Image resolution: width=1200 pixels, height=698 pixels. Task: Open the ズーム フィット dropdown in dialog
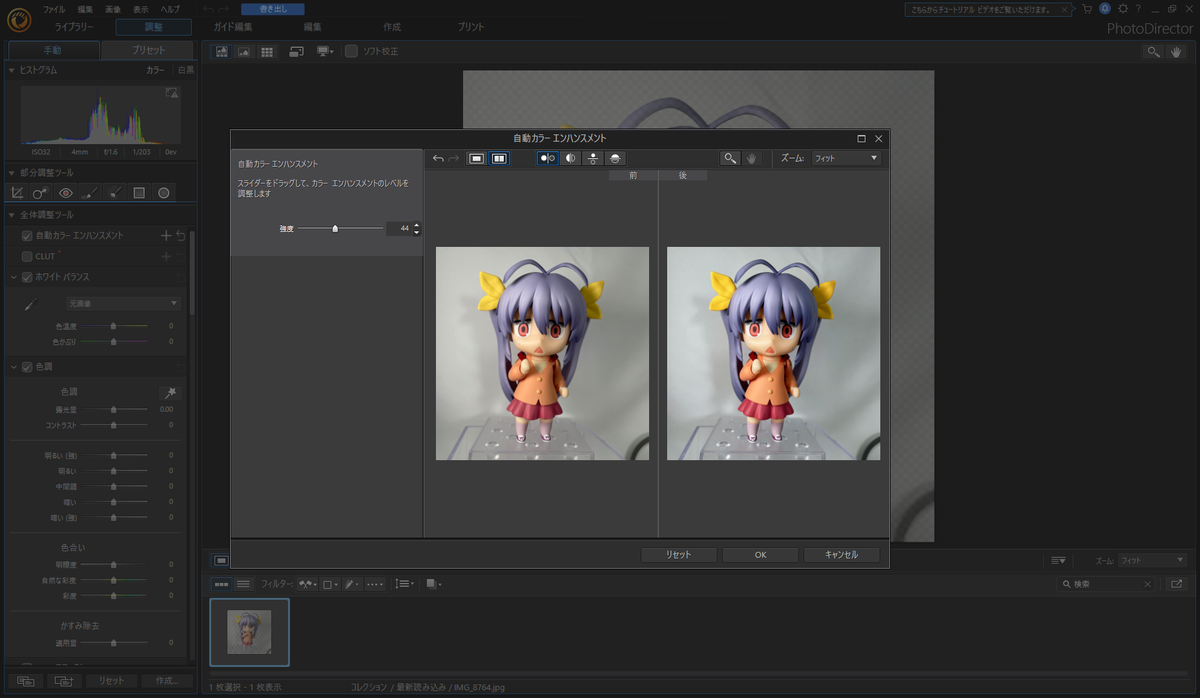coord(846,158)
